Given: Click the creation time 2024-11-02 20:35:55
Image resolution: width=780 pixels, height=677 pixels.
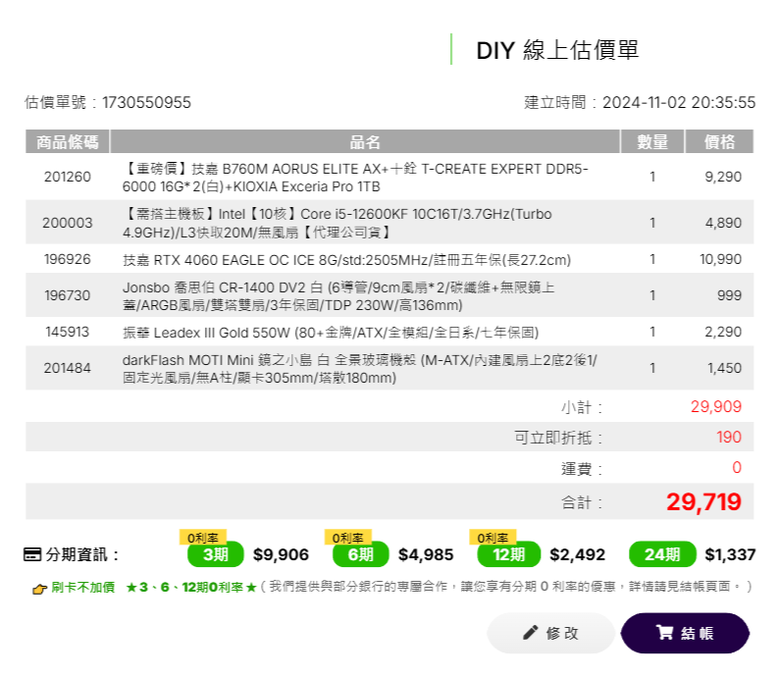Looking at the screenshot, I should (x=679, y=102).
